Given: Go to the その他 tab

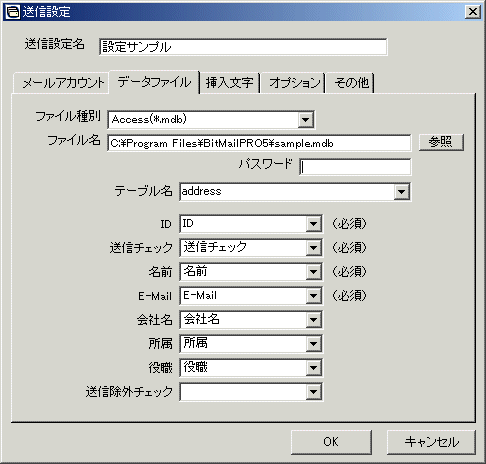Looking at the screenshot, I should 351,83.
